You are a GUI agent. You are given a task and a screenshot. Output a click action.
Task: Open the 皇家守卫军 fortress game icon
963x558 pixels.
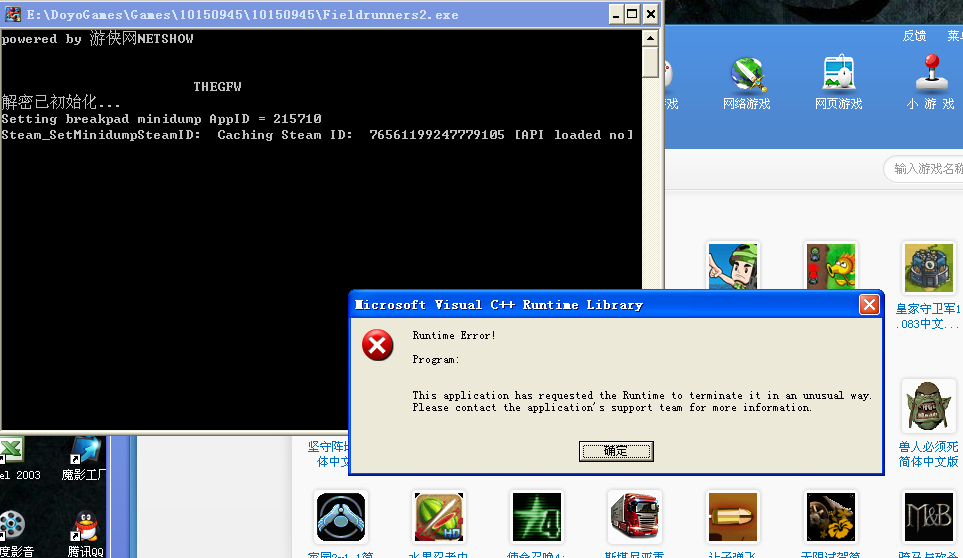point(929,268)
